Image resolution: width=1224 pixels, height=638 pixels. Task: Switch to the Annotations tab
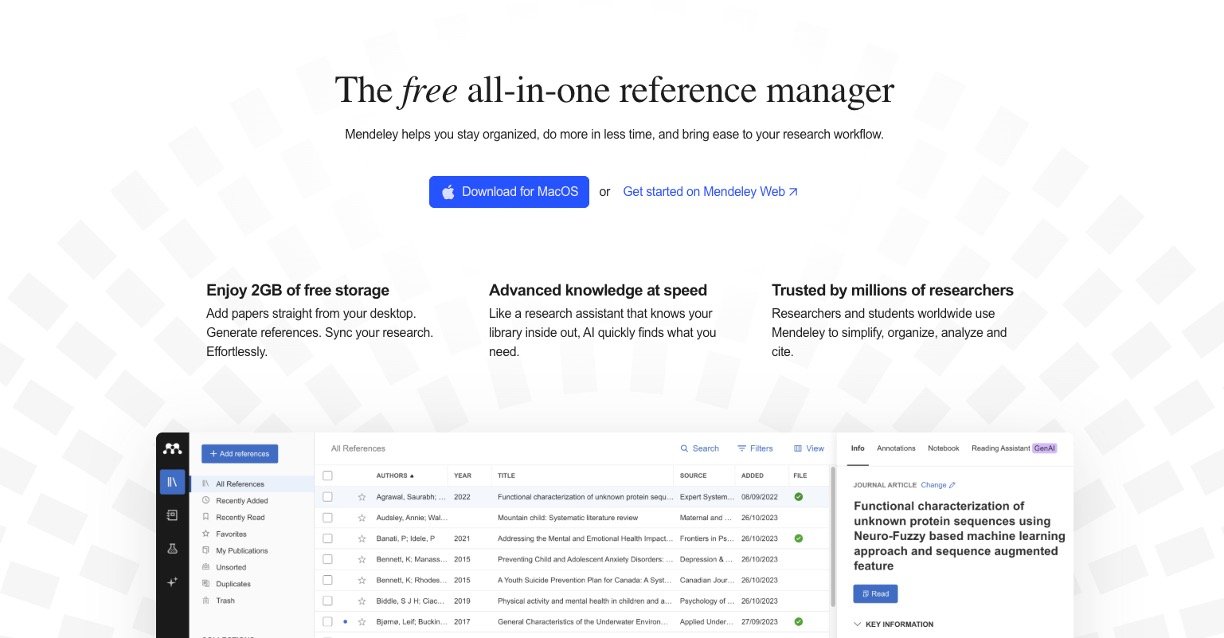point(896,449)
